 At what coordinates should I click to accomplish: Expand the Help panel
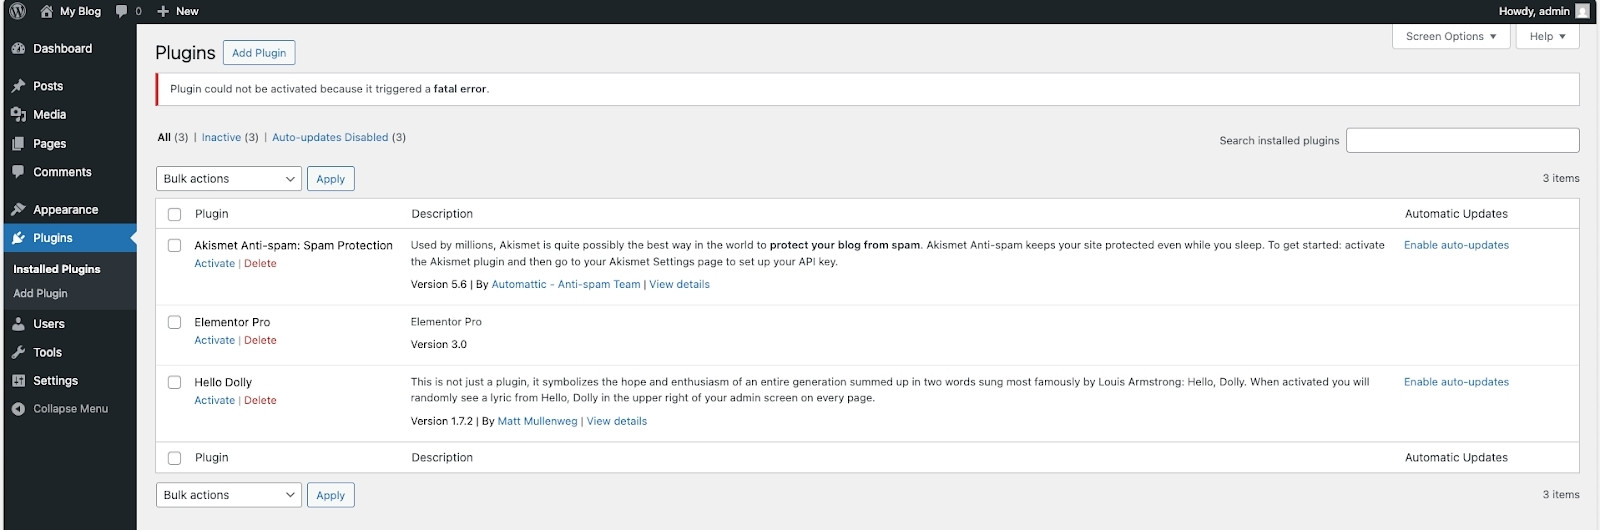click(x=1548, y=36)
